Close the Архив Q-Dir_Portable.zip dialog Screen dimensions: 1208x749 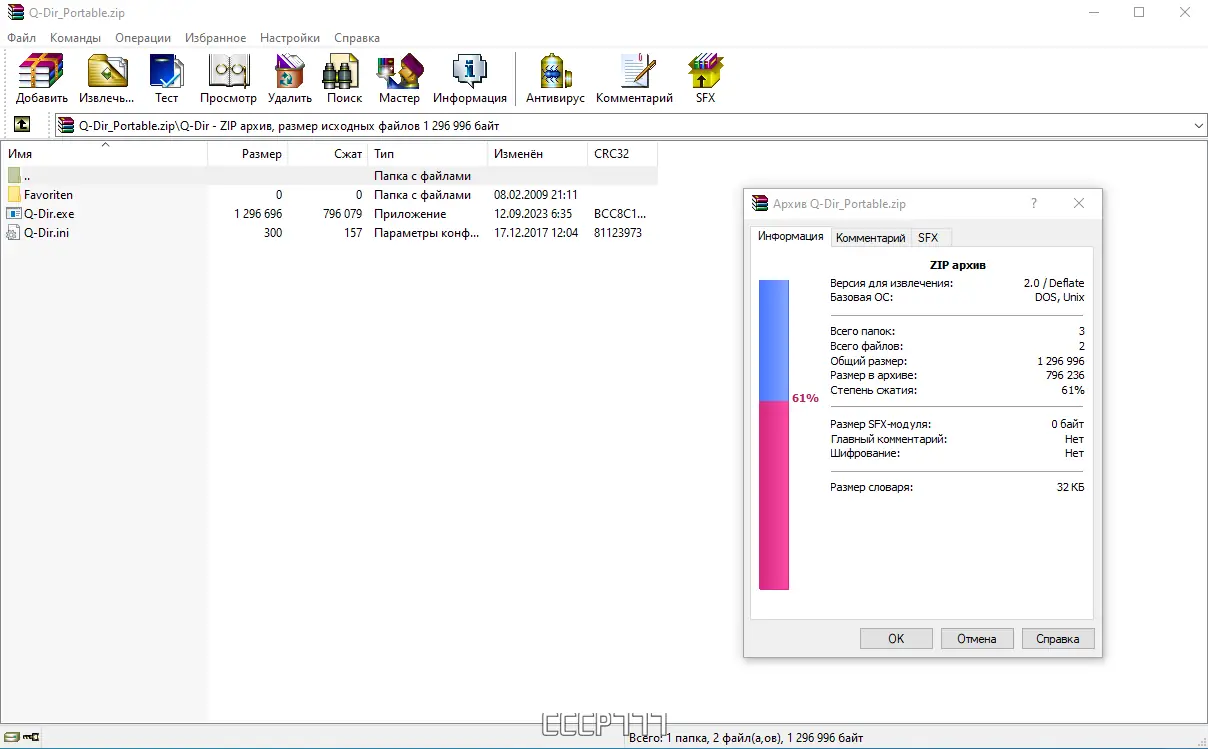pos(1079,203)
